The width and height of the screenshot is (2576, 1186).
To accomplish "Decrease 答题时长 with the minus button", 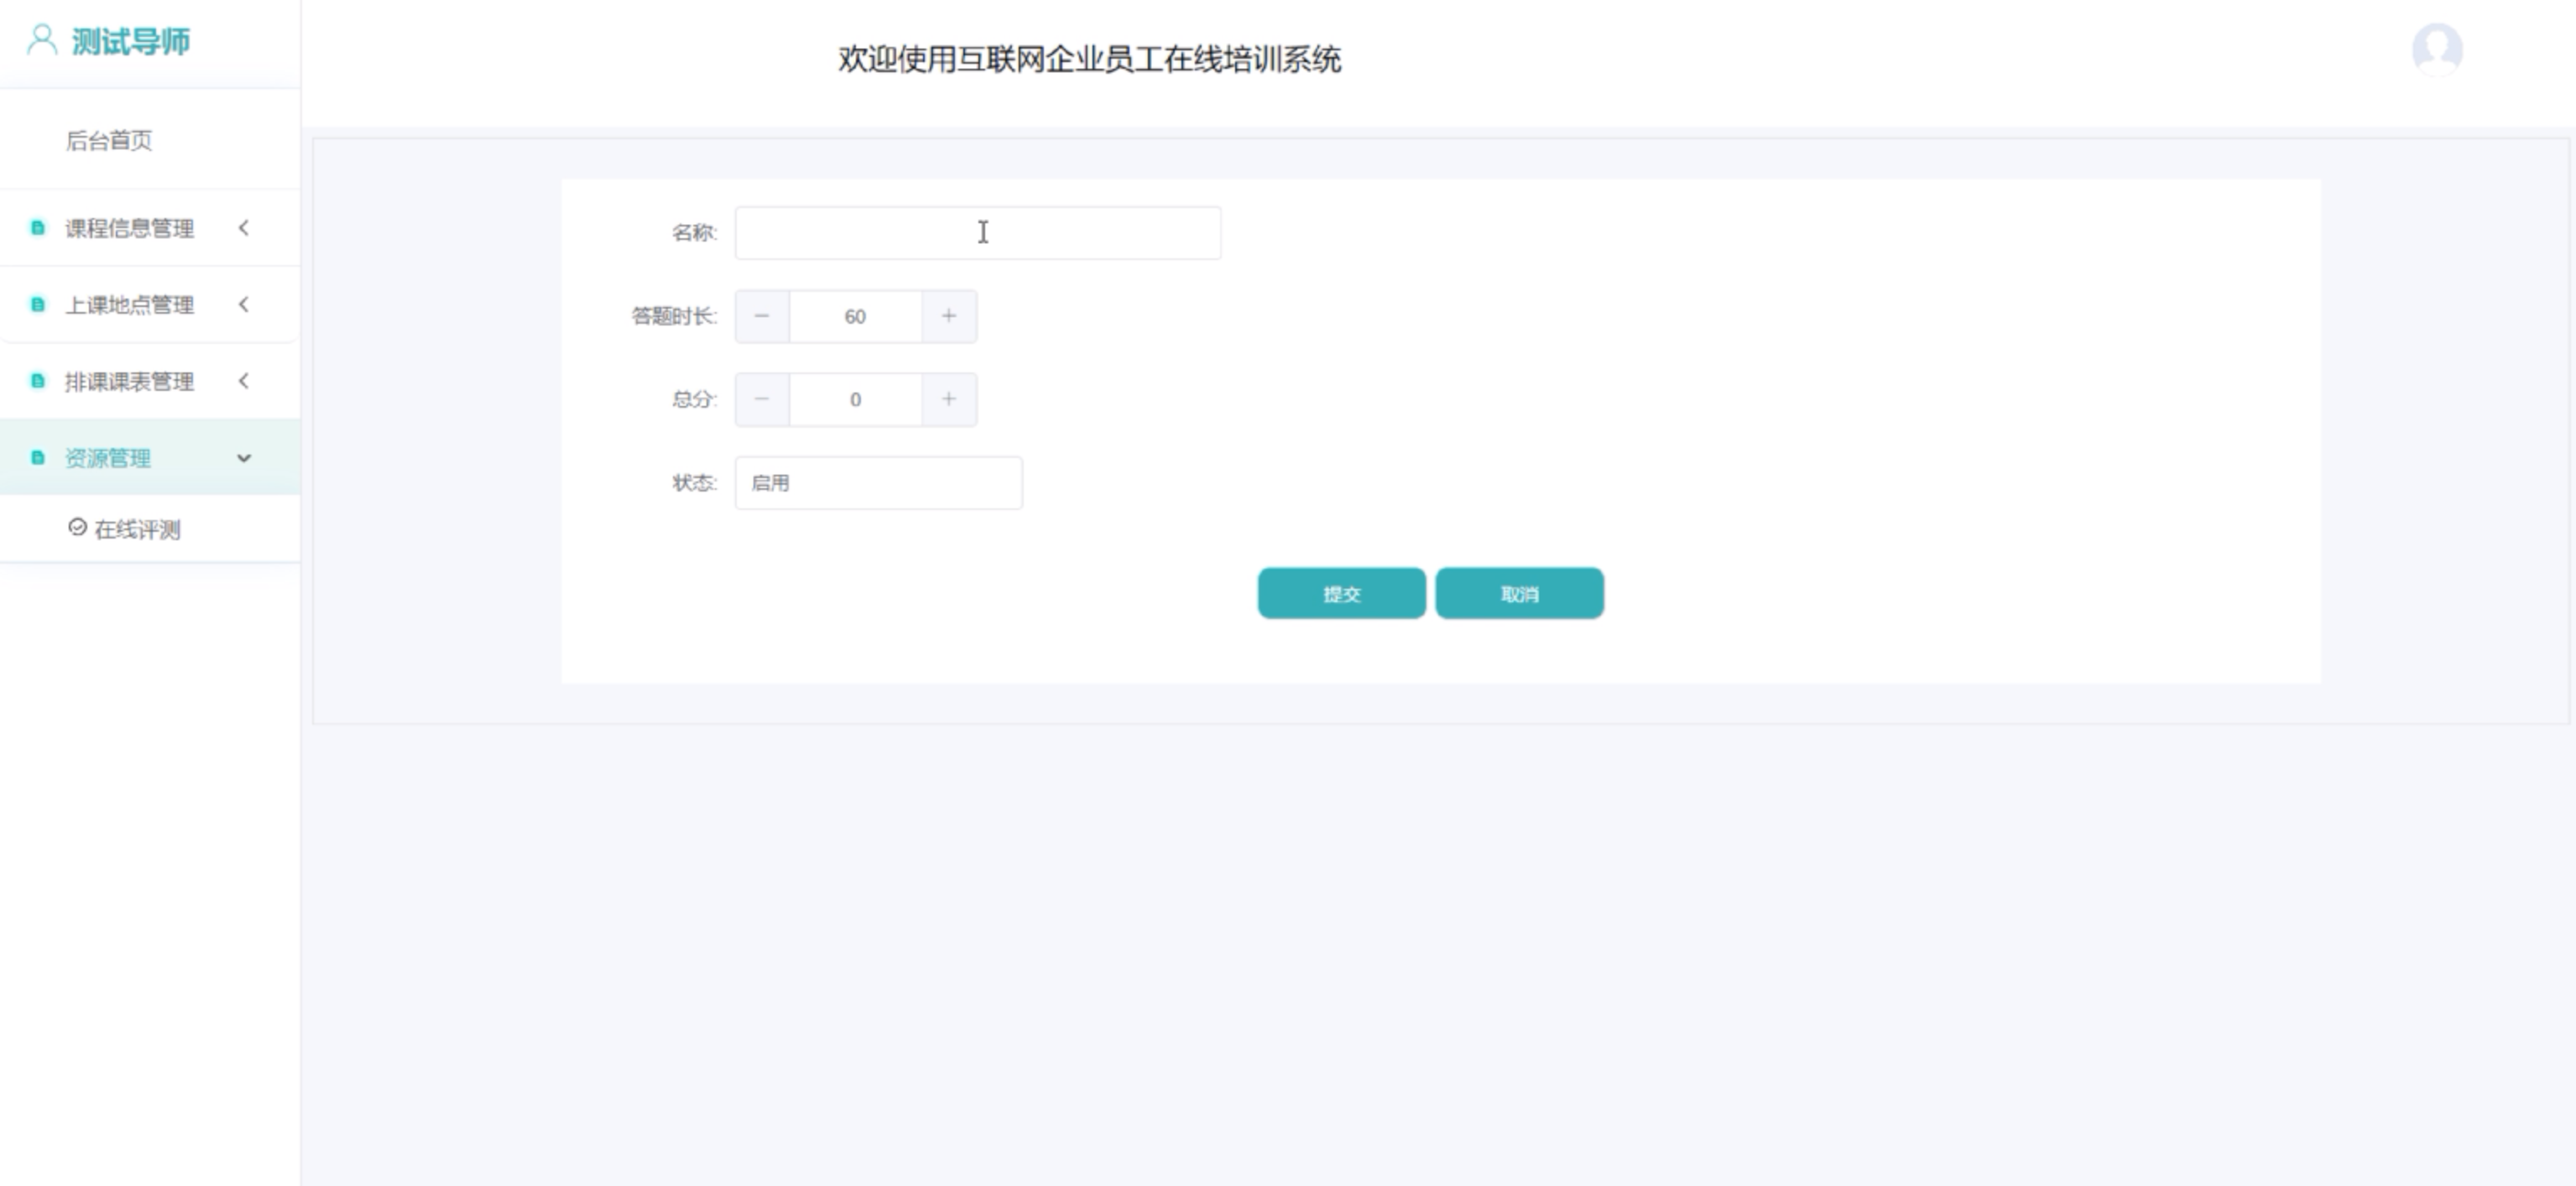I will 762,316.
